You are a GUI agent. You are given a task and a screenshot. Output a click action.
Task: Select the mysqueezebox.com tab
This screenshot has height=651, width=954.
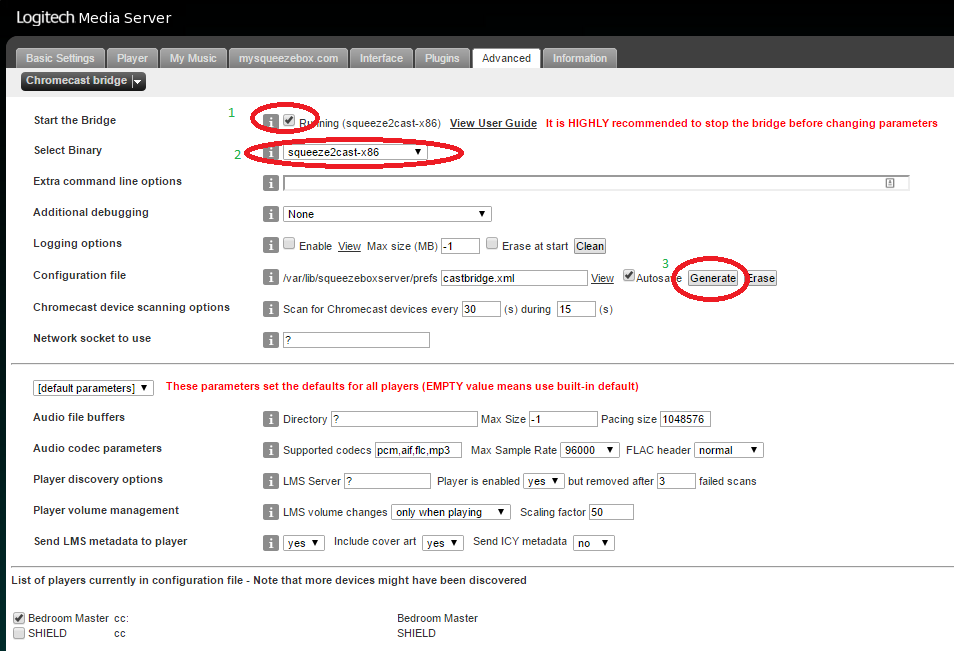pyautogui.click(x=288, y=58)
